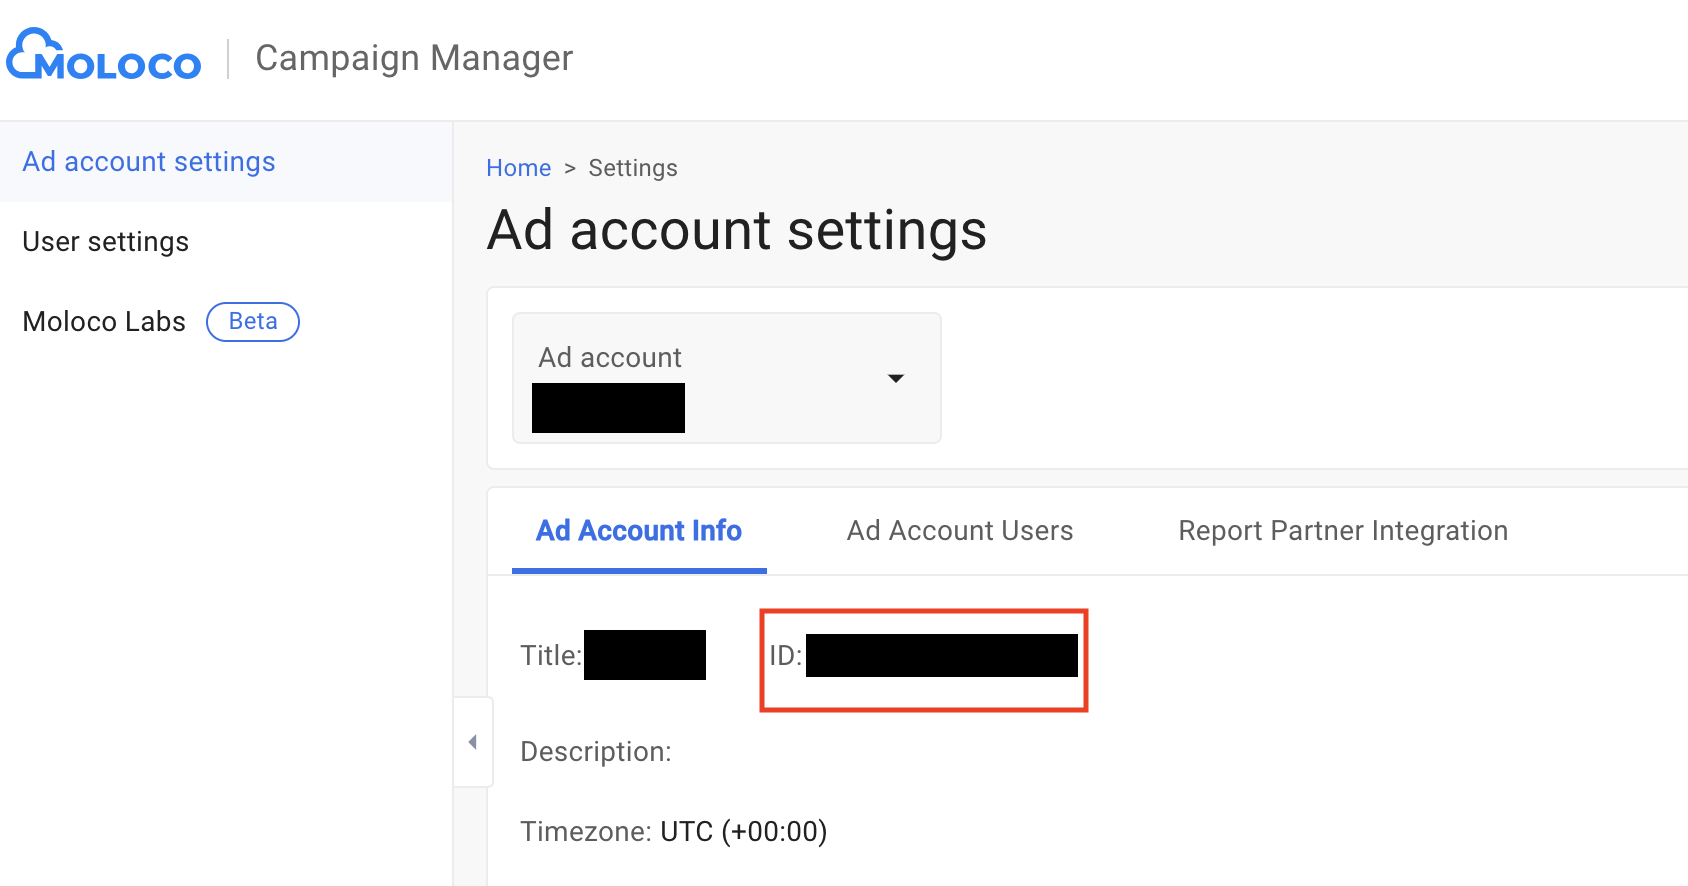Viewport: 1688px width, 886px height.
Task: Click the Description label
Action: coord(596,752)
